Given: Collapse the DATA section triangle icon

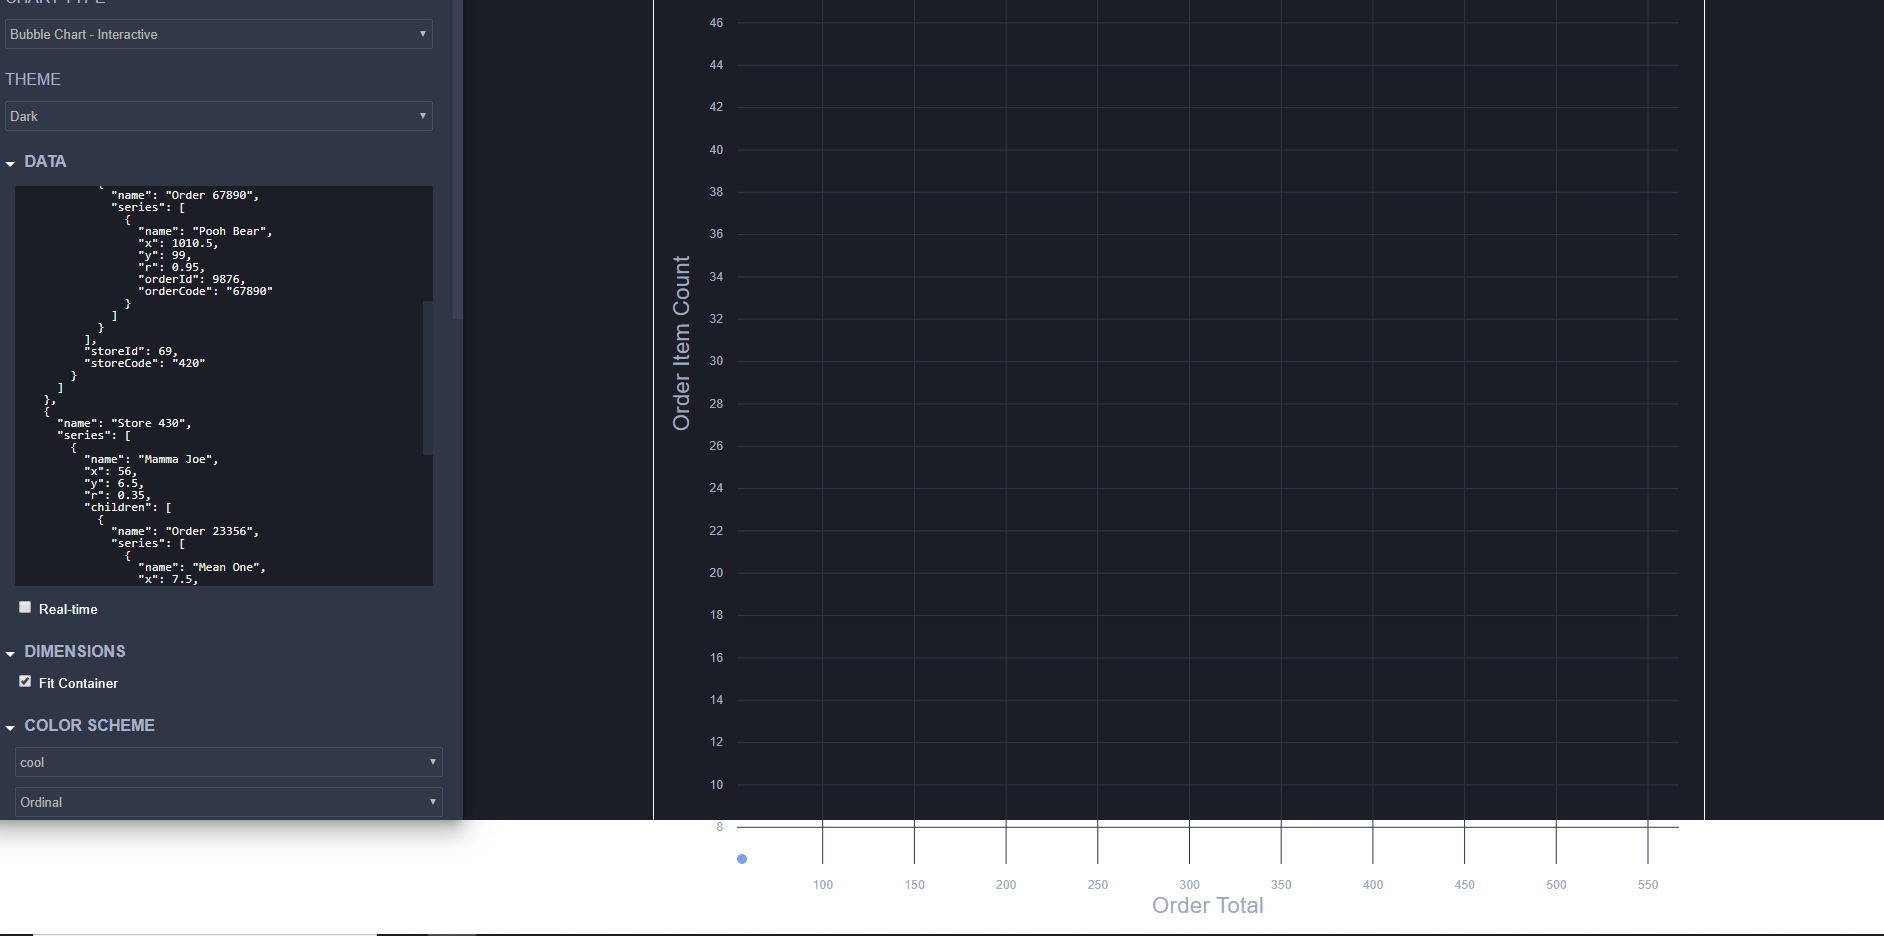Looking at the screenshot, I should [x=10, y=161].
